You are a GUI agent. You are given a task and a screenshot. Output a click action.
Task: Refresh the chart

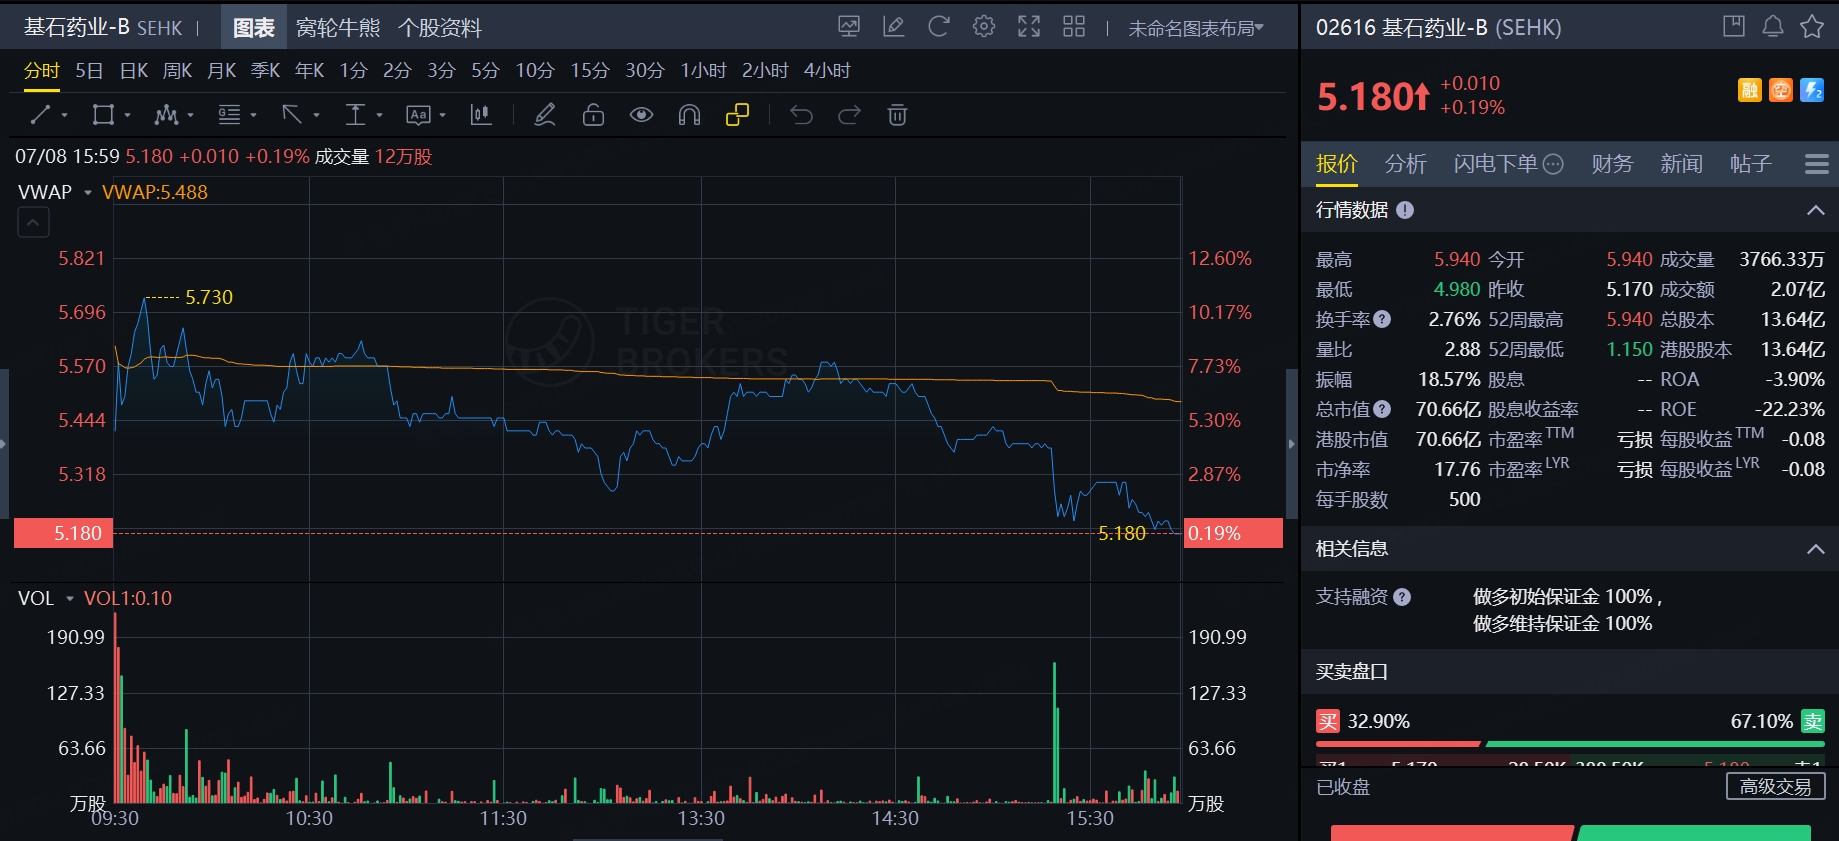[x=939, y=27]
